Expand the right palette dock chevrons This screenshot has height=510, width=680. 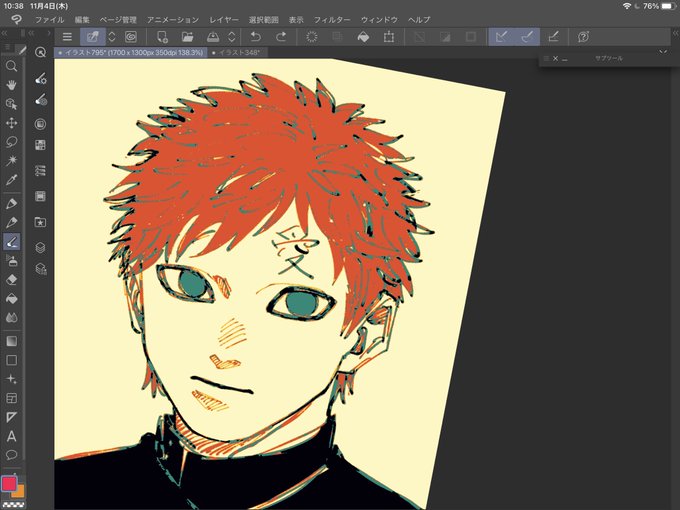tap(676, 33)
